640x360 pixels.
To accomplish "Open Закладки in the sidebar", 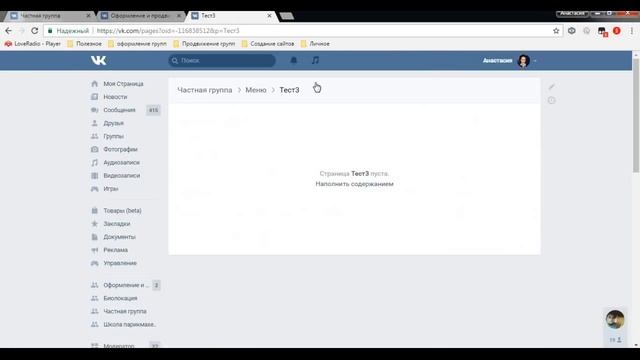I will [x=117, y=224].
